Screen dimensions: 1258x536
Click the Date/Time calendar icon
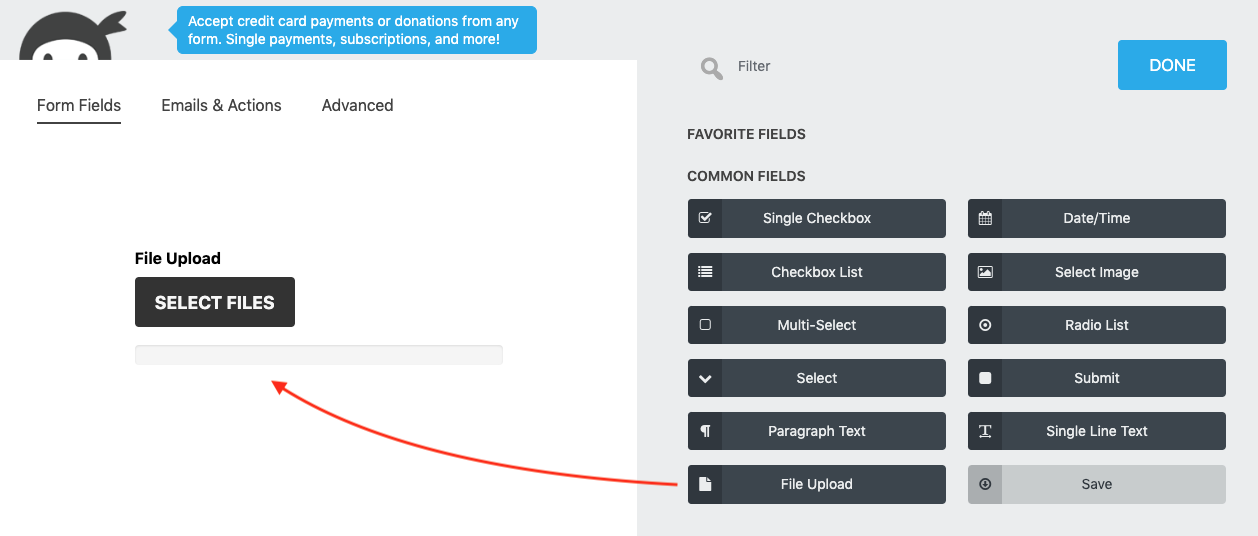click(x=985, y=218)
